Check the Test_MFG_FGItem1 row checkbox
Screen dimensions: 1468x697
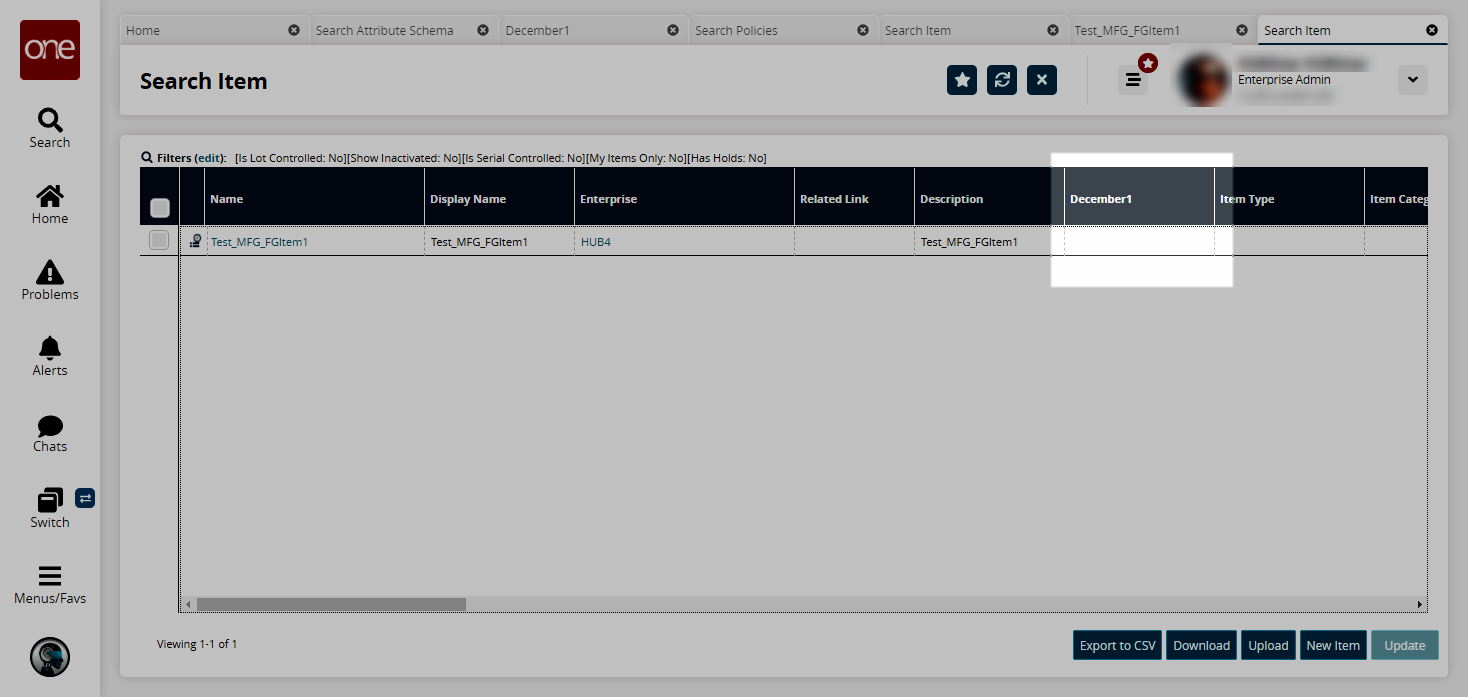click(159, 240)
